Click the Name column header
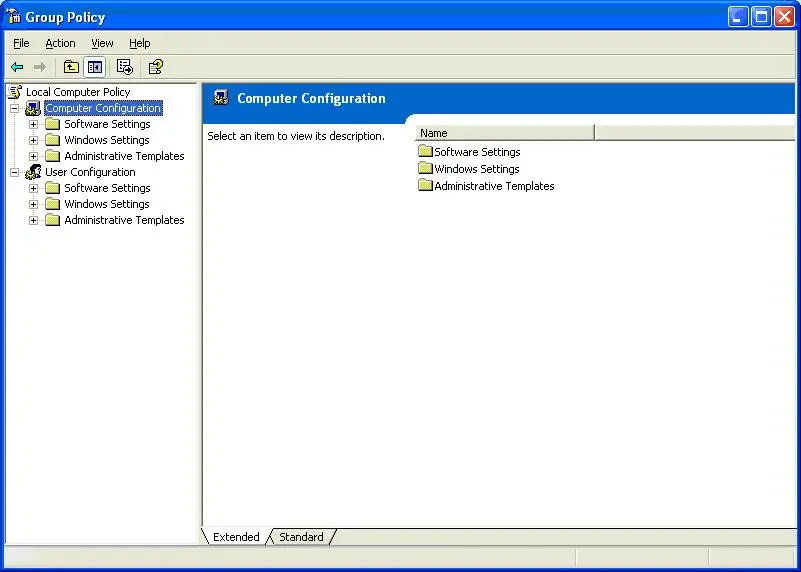 [504, 133]
